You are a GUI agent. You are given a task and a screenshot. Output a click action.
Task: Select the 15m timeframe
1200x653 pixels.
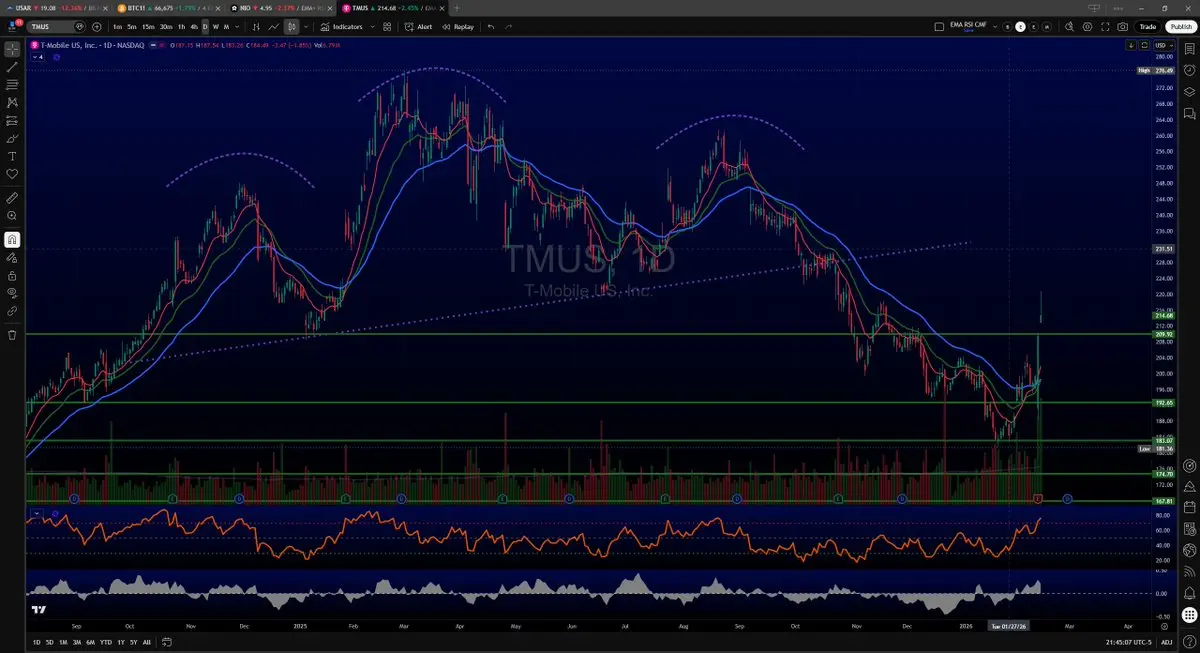[148, 27]
